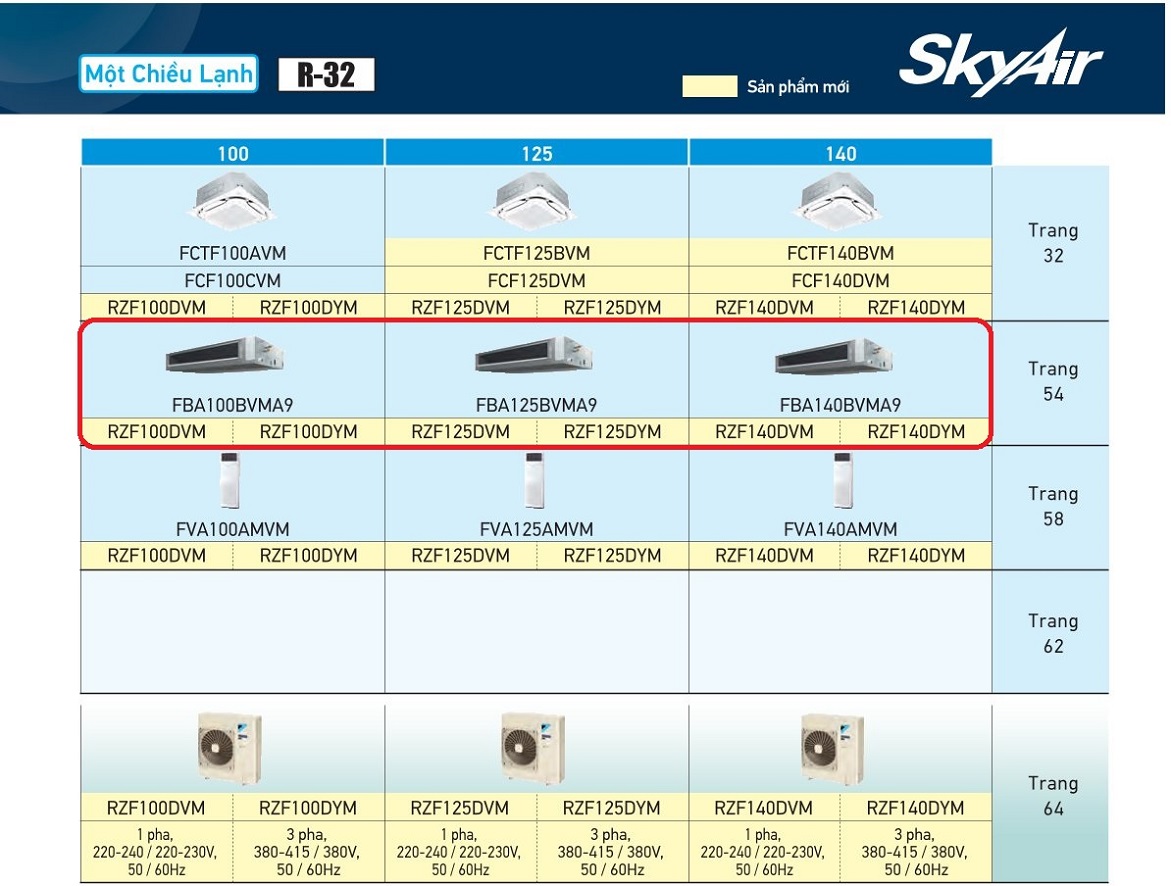Click the '1 pha' power spec under outdoor RZF125DVM
Image resolution: width=1171 pixels, height=886 pixels.
pyautogui.click(x=459, y=852)
